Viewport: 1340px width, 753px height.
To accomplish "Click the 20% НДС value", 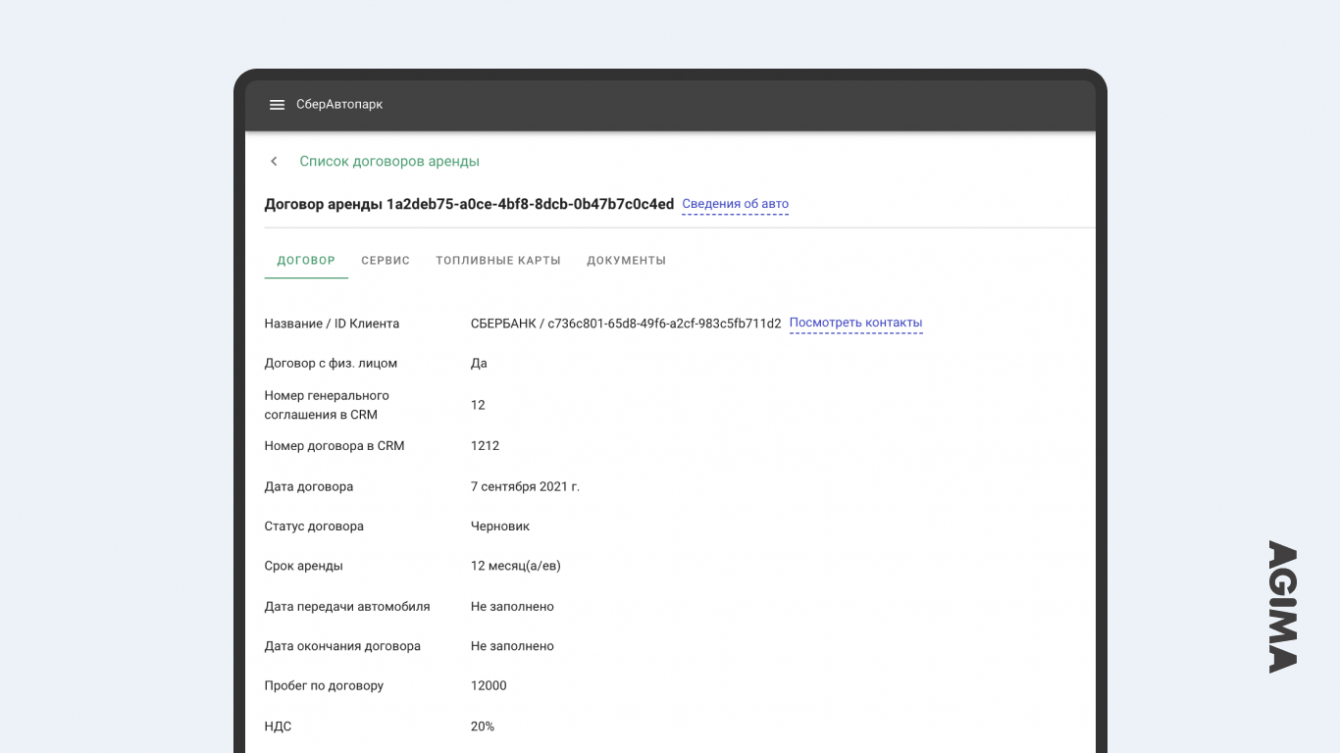I will [482, 727].
